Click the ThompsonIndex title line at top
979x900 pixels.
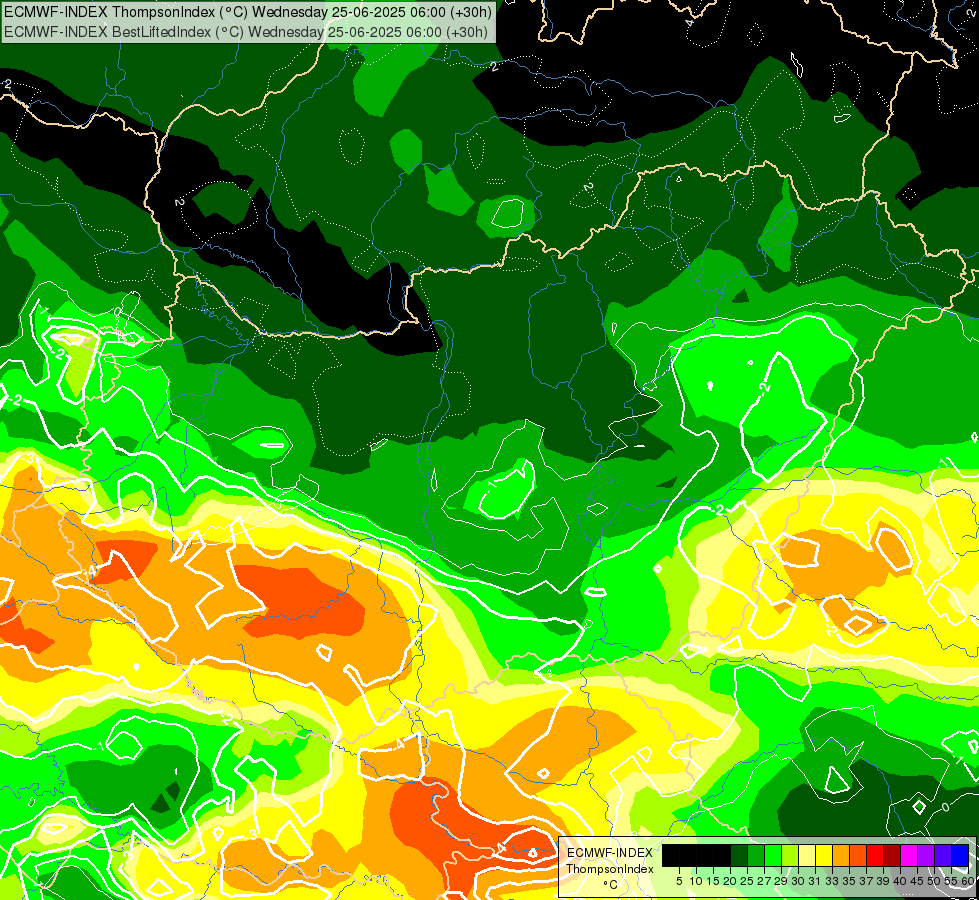pos(247,11)
